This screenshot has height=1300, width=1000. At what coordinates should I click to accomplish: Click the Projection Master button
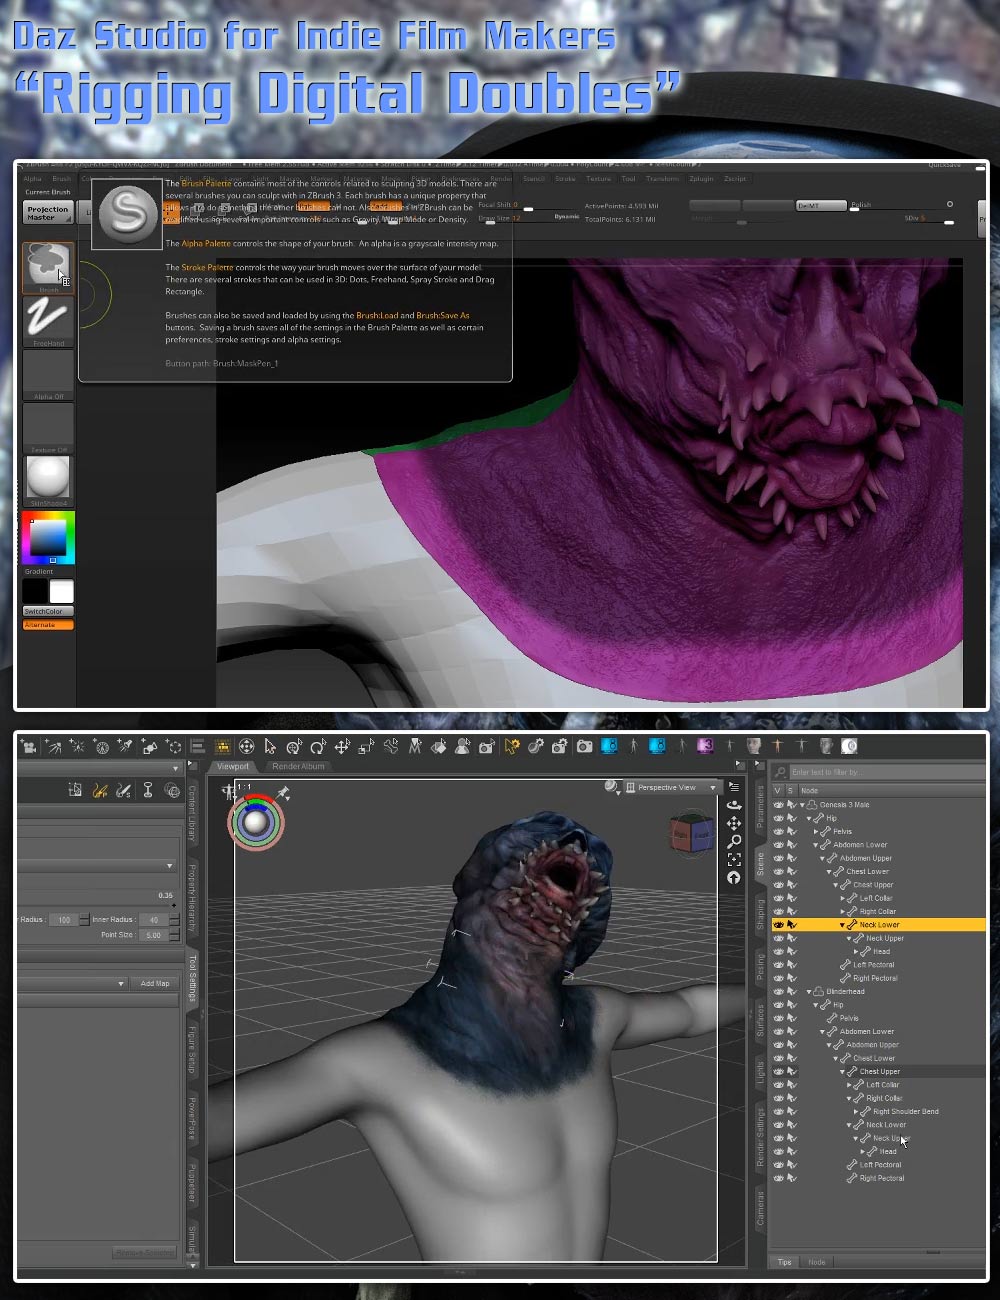[x=48, y=213]
